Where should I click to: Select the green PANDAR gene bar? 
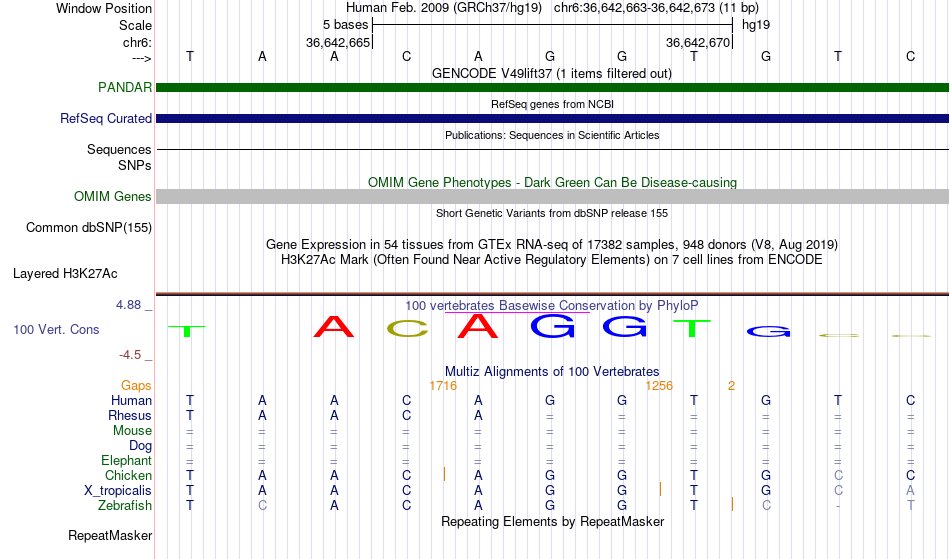click(x=553, y=88)
